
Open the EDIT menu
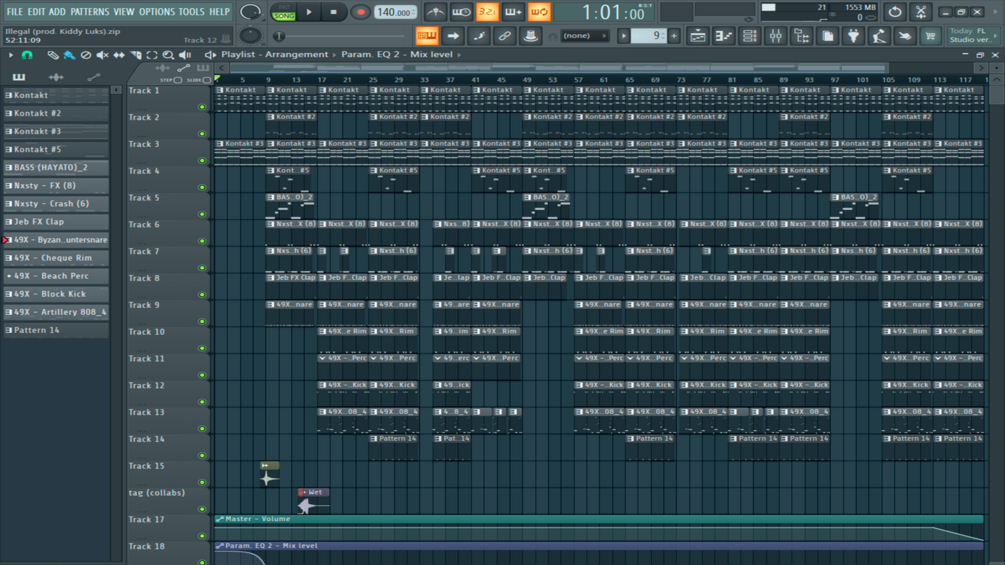click(36, 12)
